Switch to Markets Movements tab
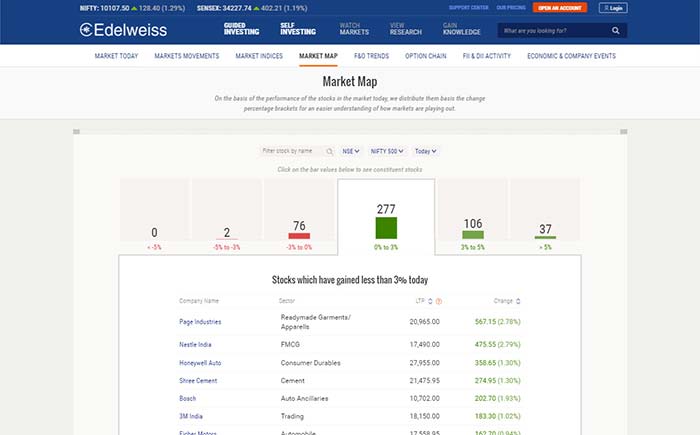The height and width of the screenshot is (435, 700). (x=187, y=56)
